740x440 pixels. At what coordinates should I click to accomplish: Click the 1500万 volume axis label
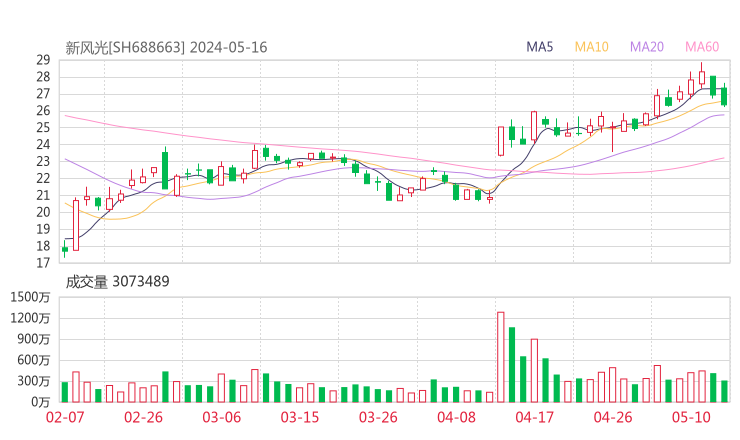[x=30, y=297]
